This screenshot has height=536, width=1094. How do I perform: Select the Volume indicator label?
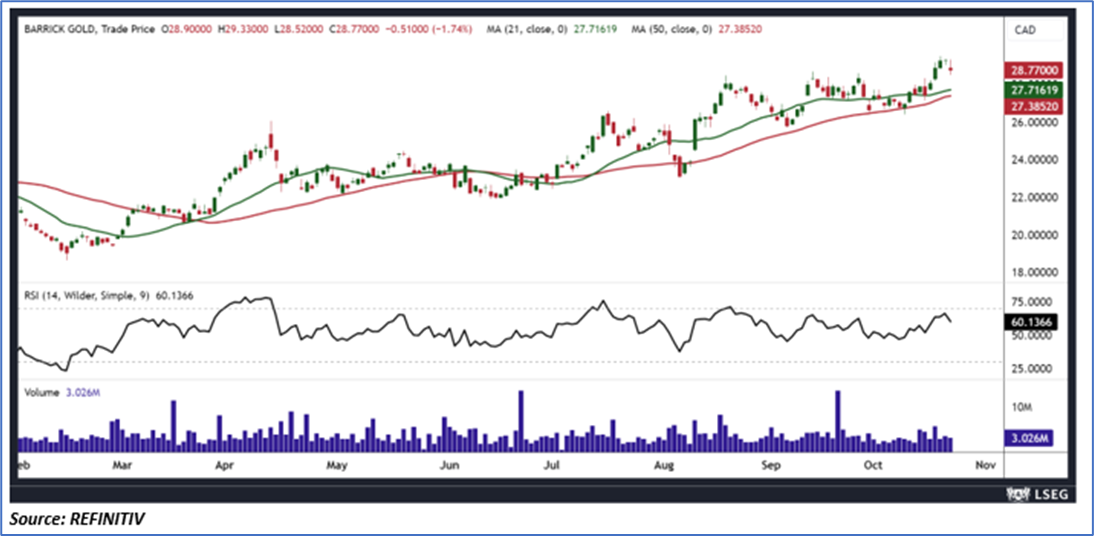(x=40, y=393)
